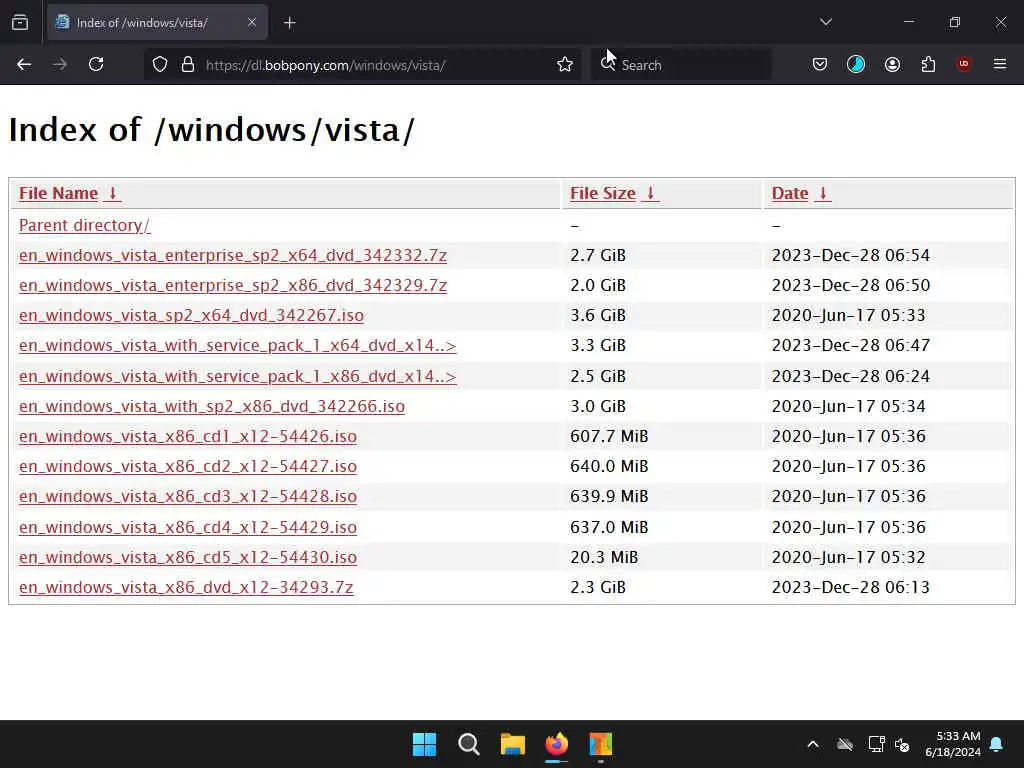Click the date 2023-Dec-28 06:54
The width and height of the screenshot is (1024, 768).
coord(851,255)
